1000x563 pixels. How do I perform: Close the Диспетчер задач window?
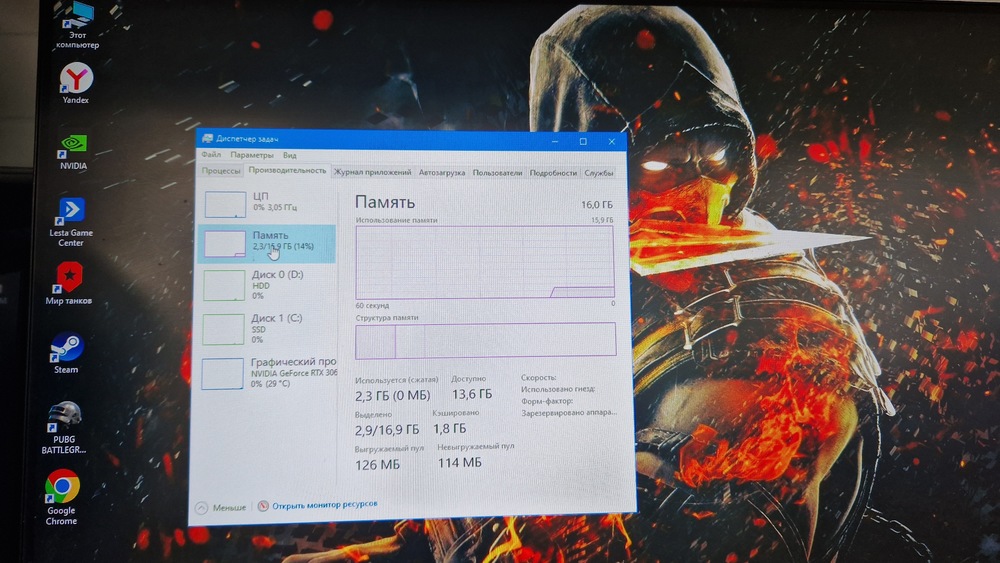coord(612,142)
